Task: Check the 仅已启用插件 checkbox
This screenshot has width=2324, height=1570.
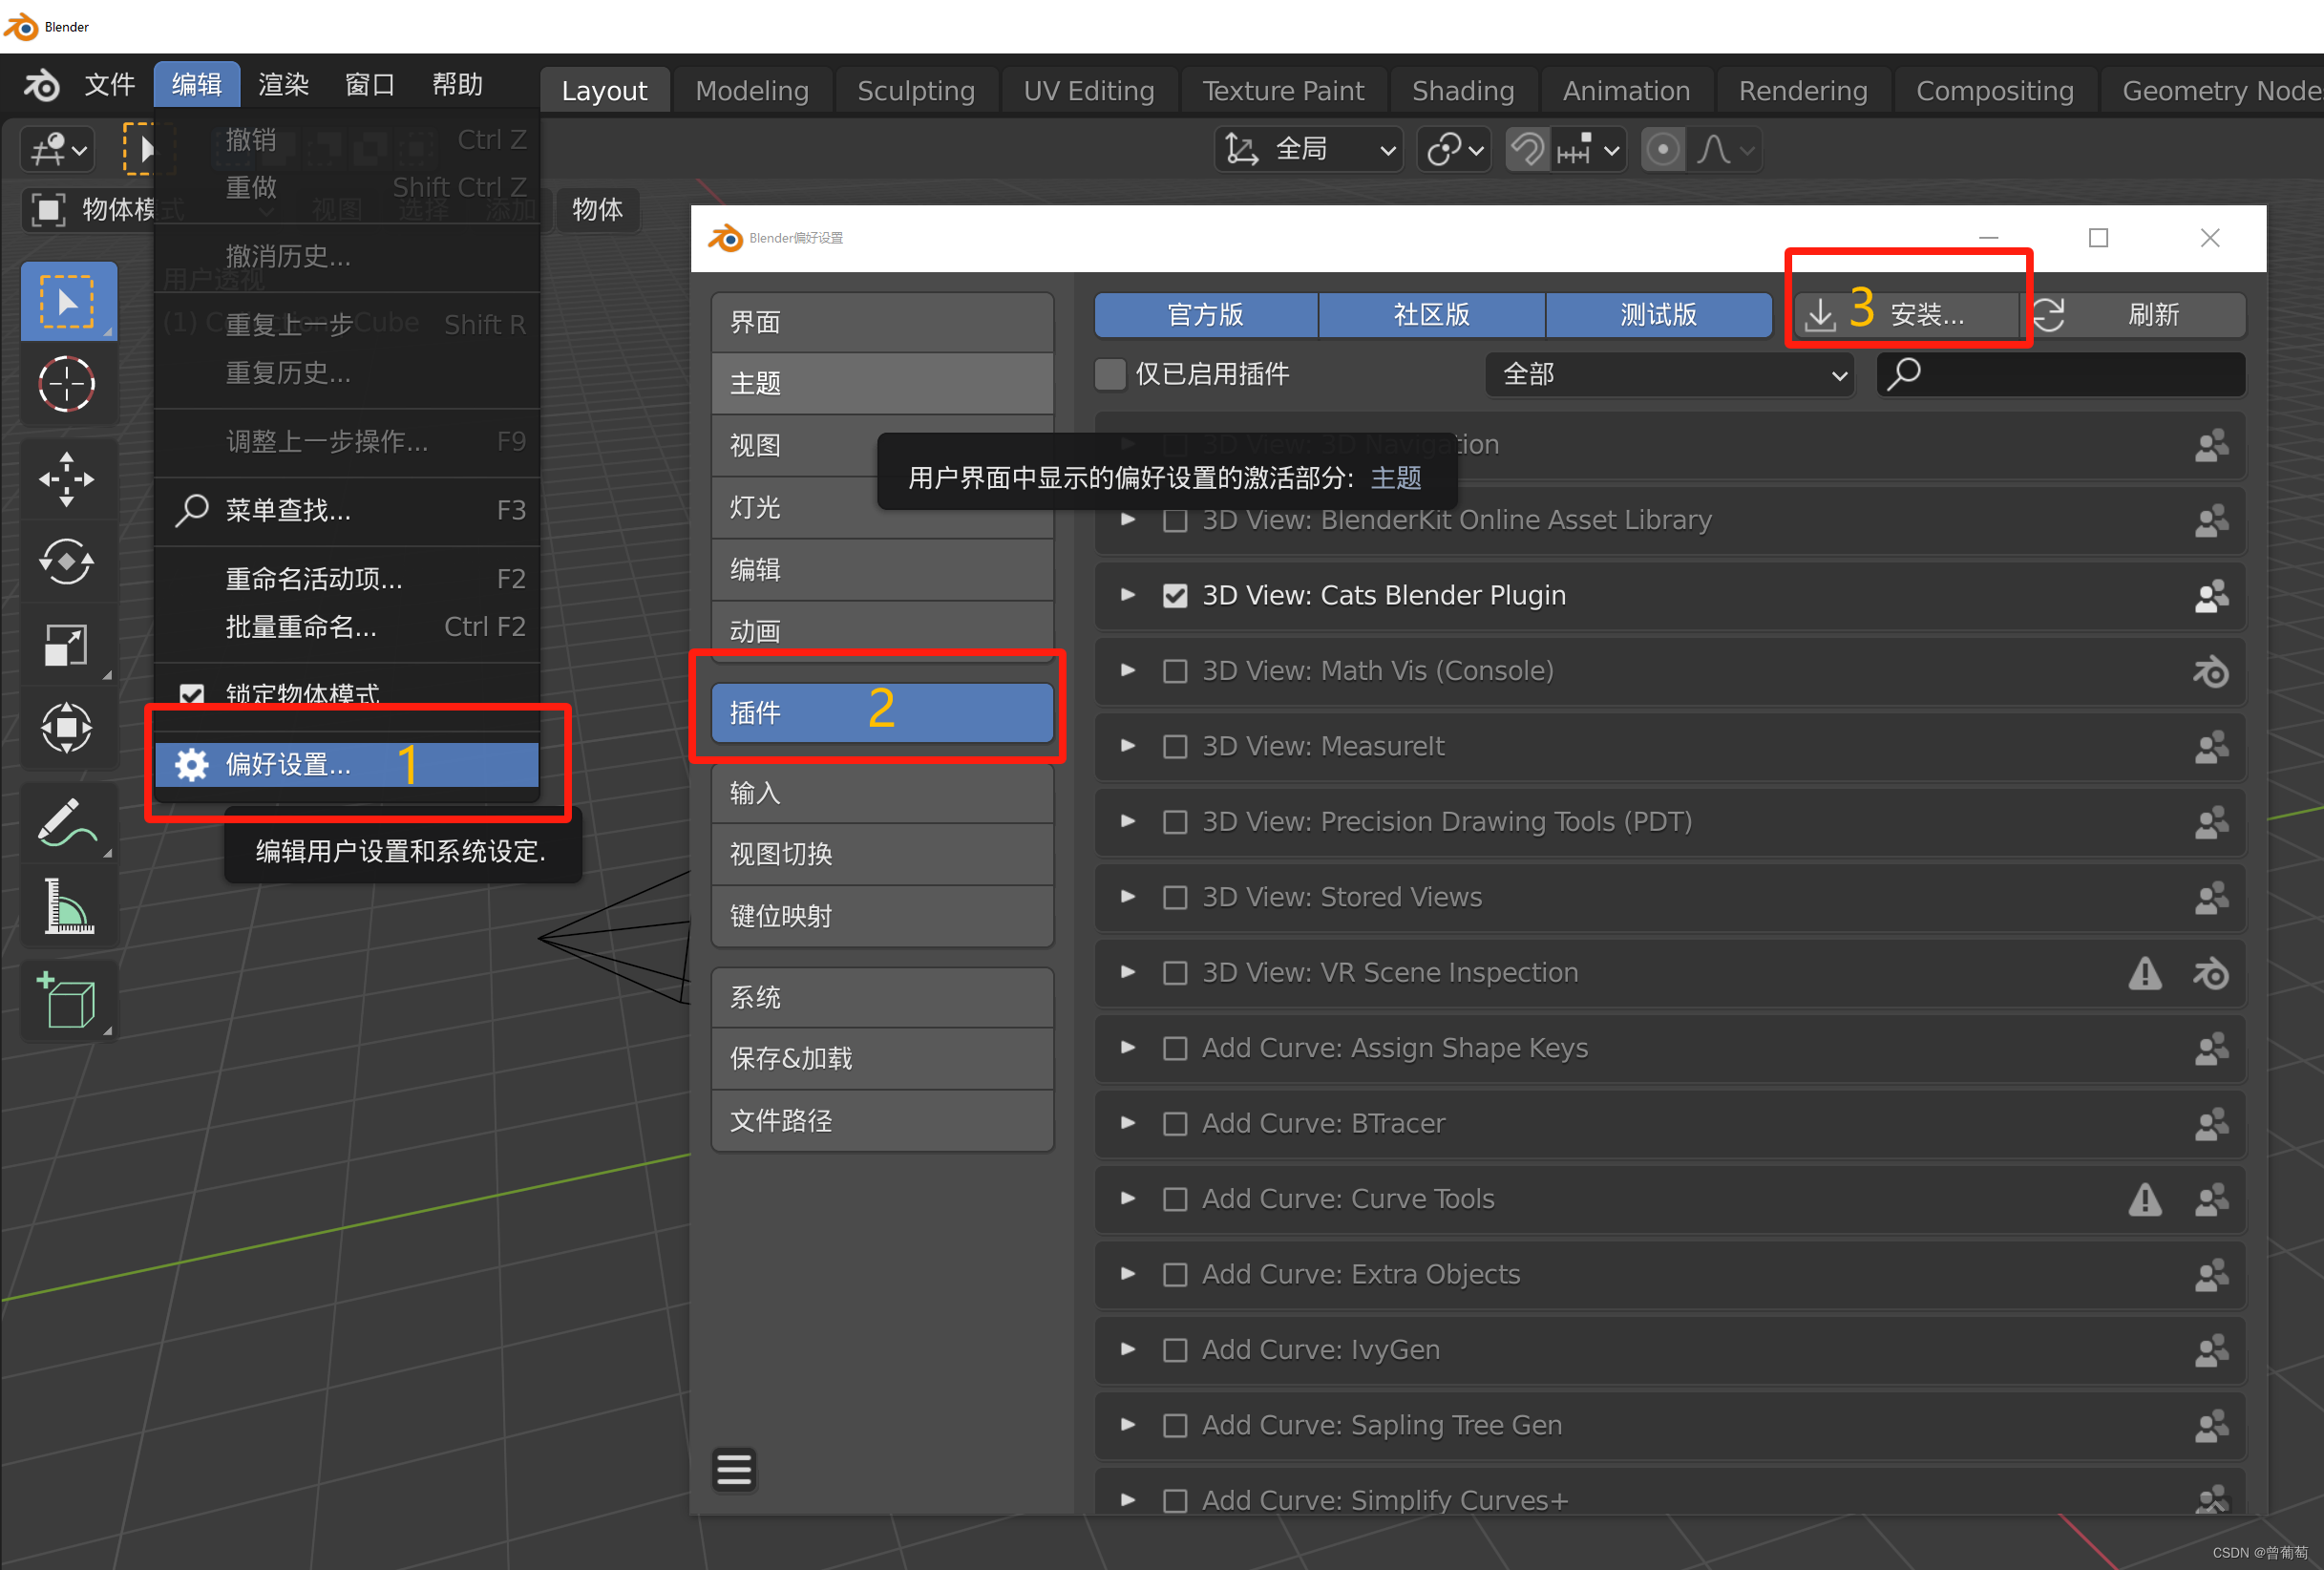Action: click(1110, 374)
